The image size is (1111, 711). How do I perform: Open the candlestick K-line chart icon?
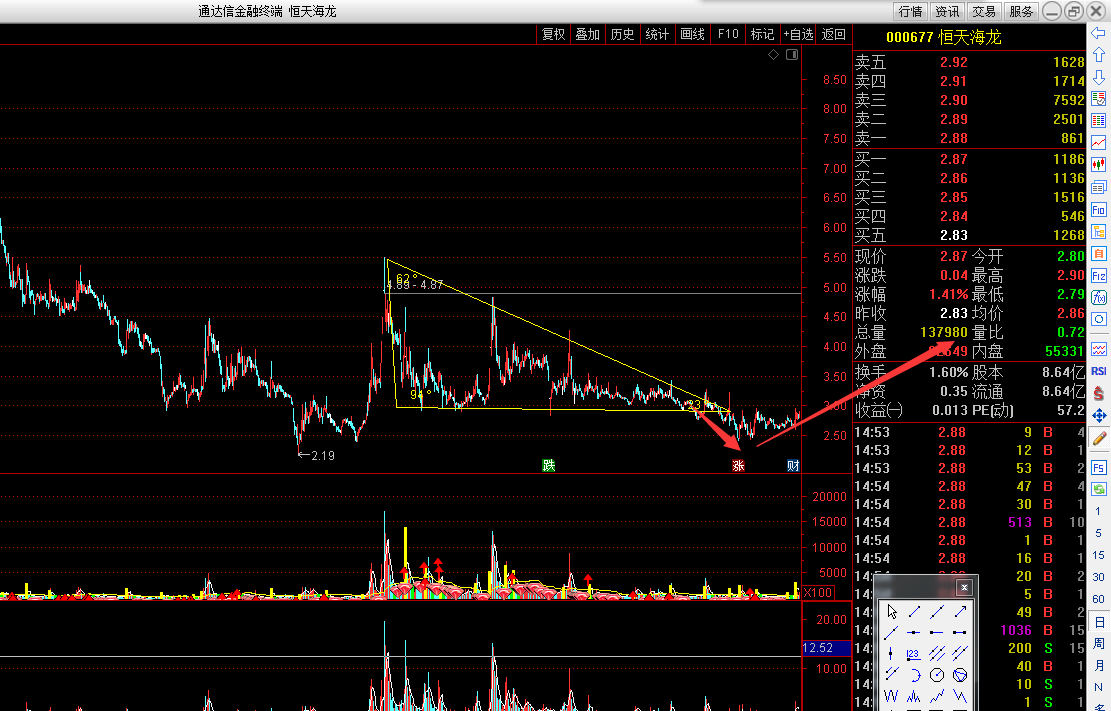pos(1099,164)
